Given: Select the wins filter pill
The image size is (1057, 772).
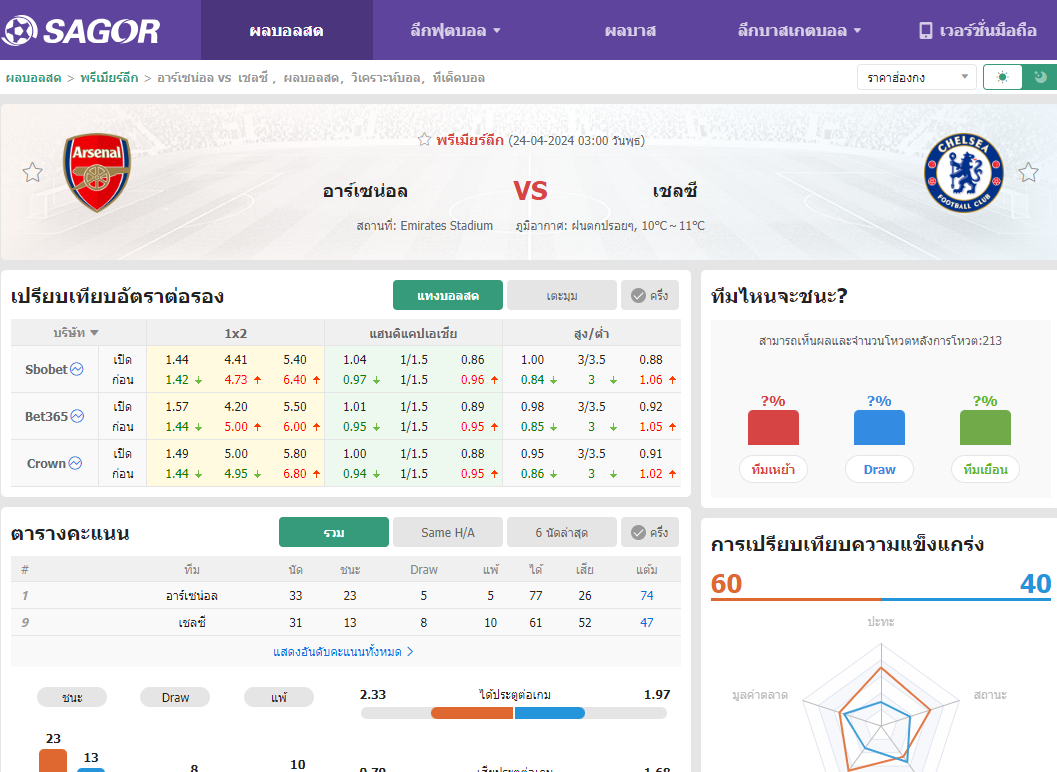Looking at the screenshot, I should point(72,697).
